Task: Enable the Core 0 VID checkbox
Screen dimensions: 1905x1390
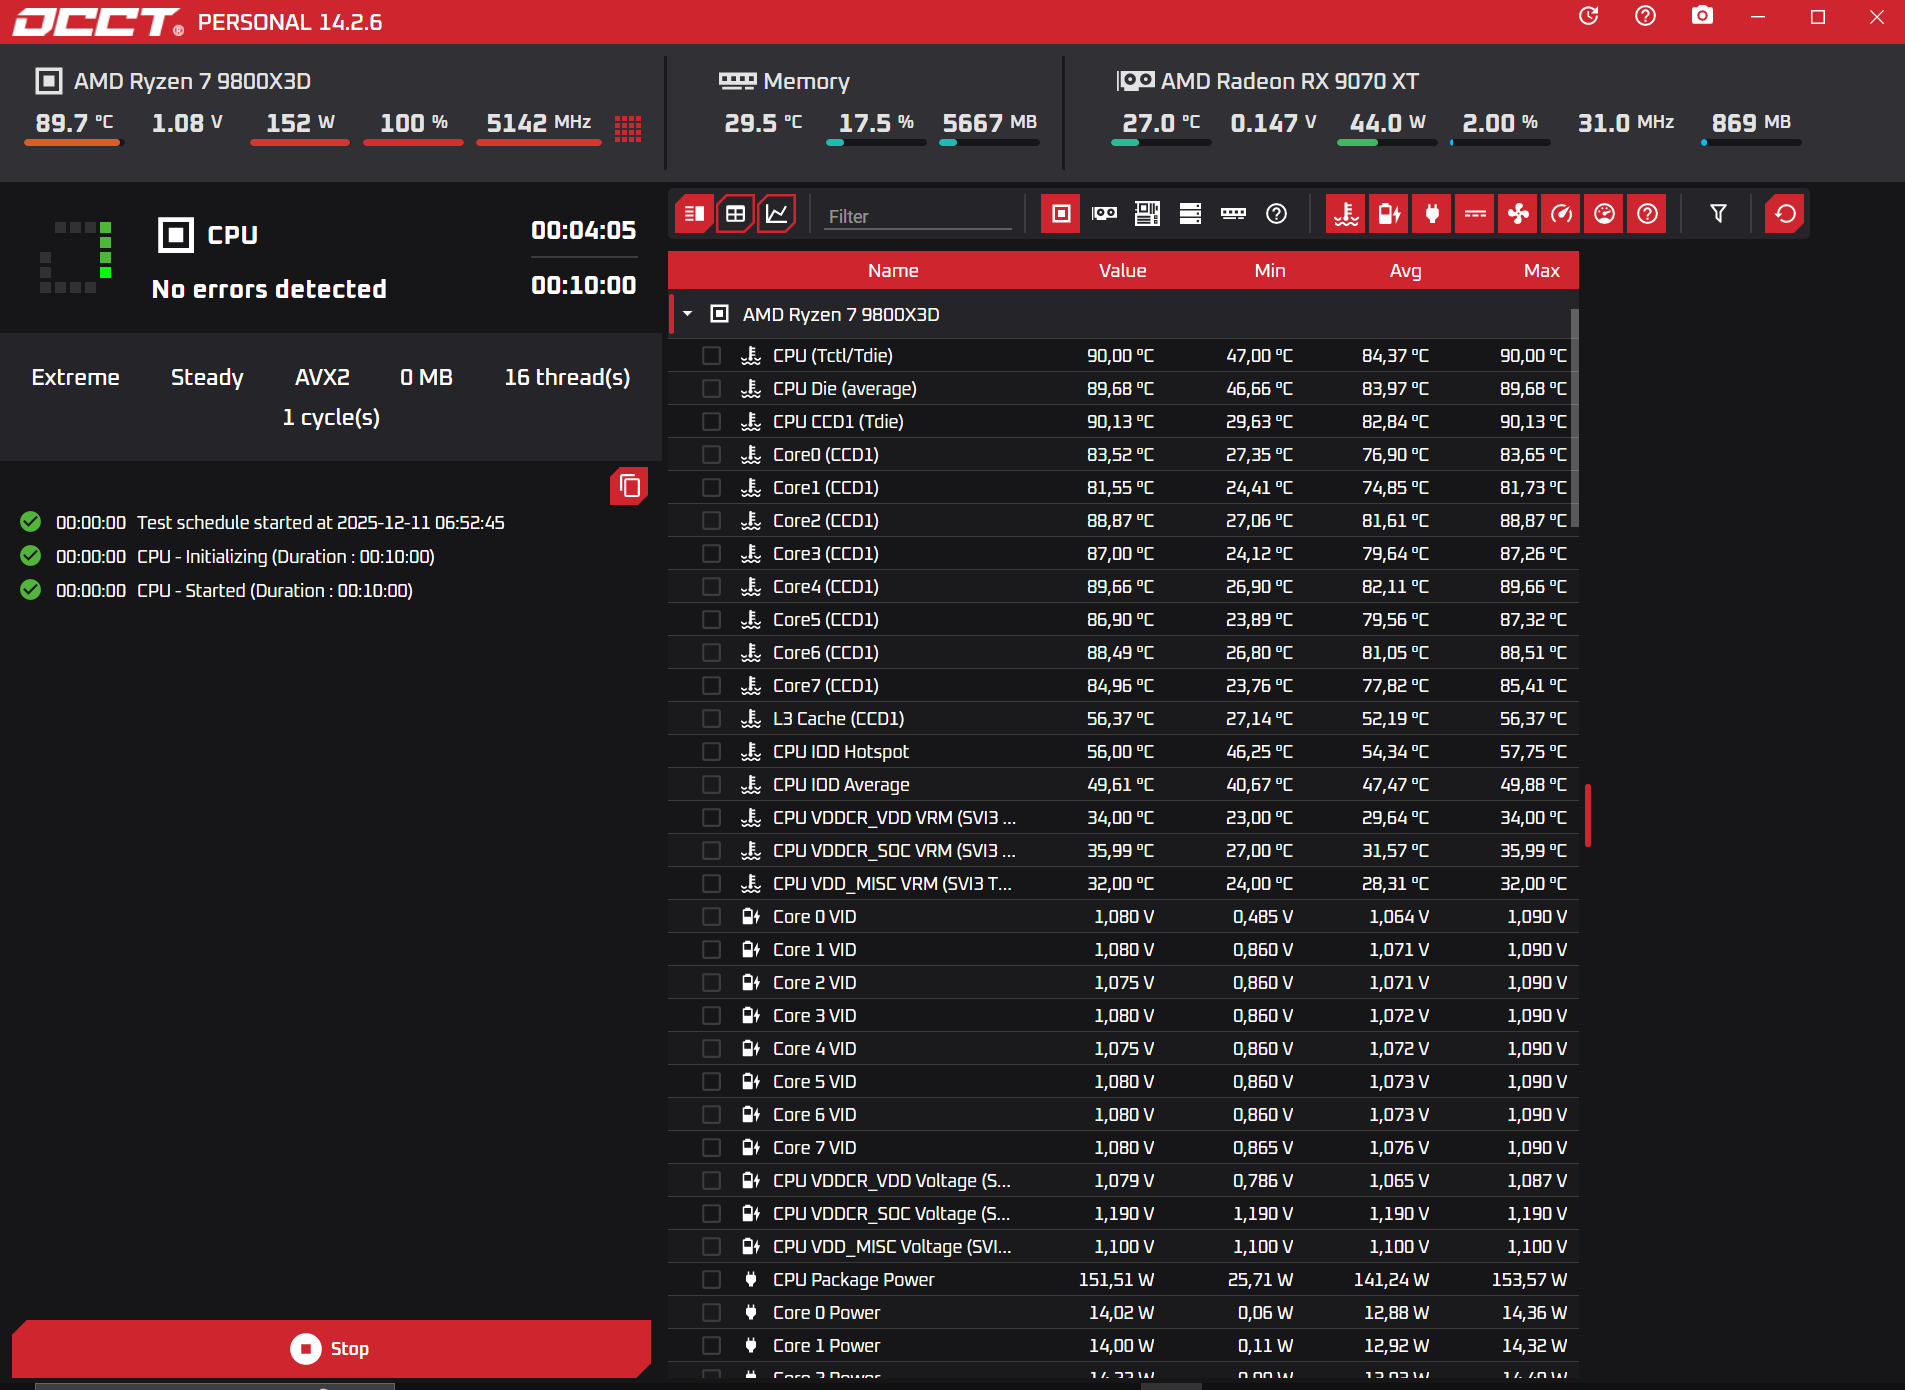Action: tap(711, 917)
